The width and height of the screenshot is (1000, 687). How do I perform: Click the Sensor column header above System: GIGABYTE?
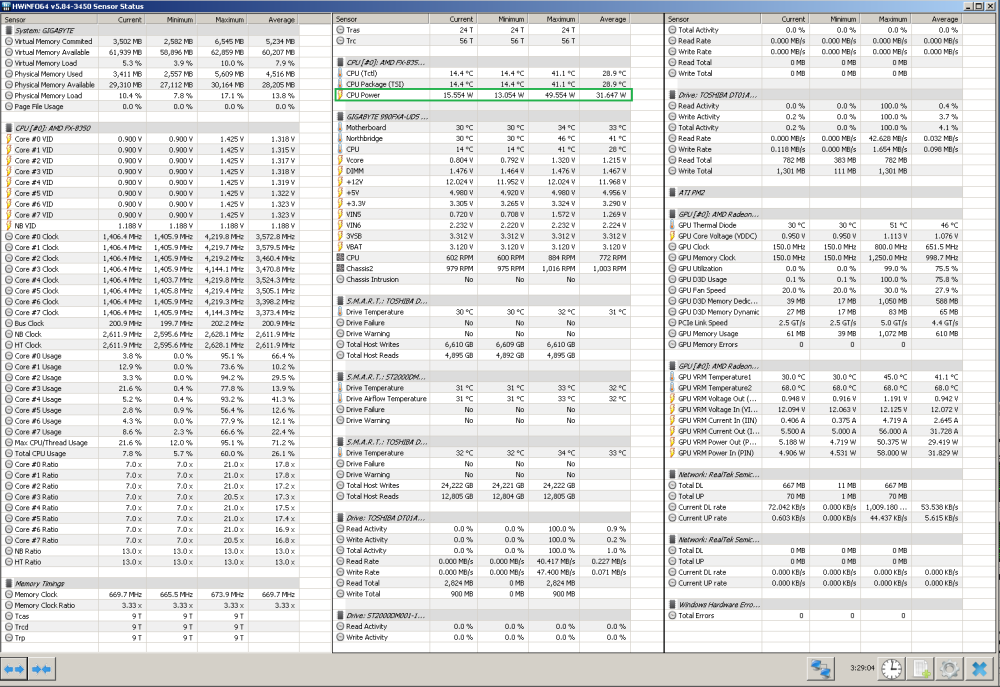pyautogui.click(x=50, y=20)
